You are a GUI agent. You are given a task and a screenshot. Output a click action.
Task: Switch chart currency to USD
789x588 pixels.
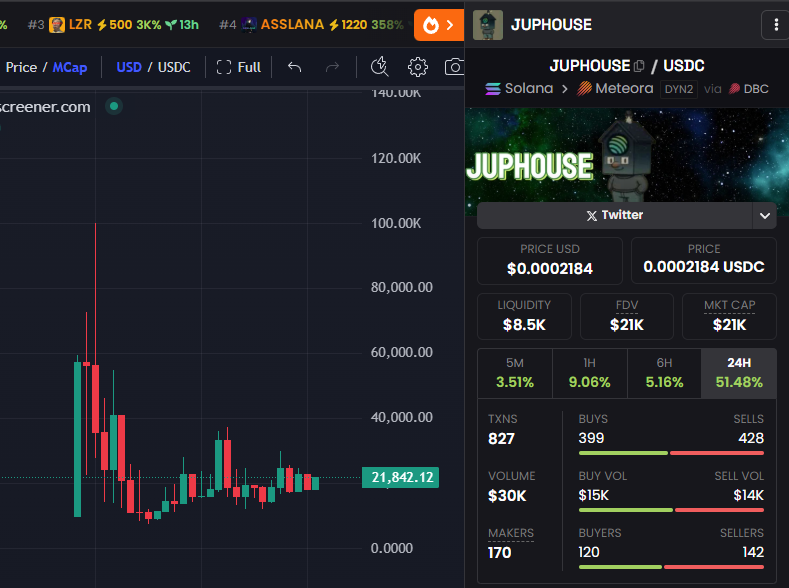click(129, 67)
